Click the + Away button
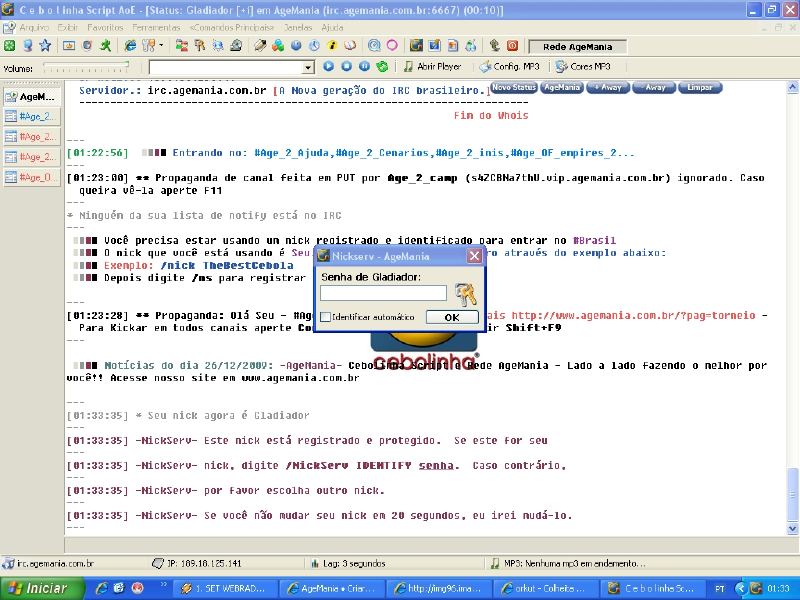Image resolution: width=800 pixels, height=600 pixels. pos(608,87)
